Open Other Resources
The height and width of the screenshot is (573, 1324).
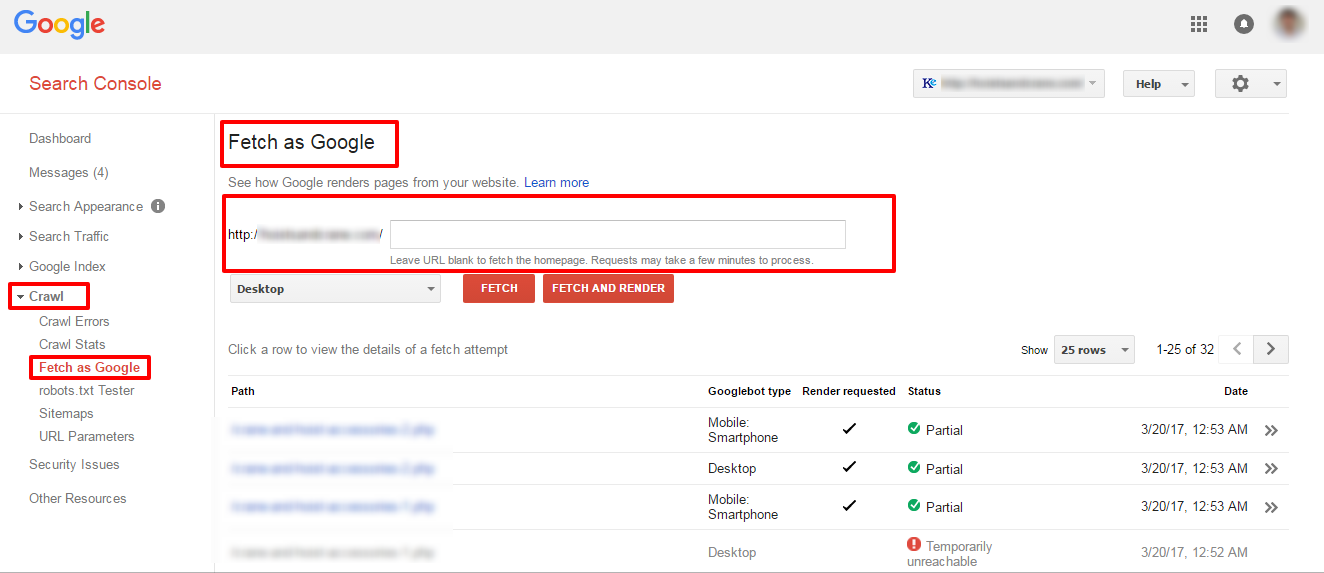78,498
